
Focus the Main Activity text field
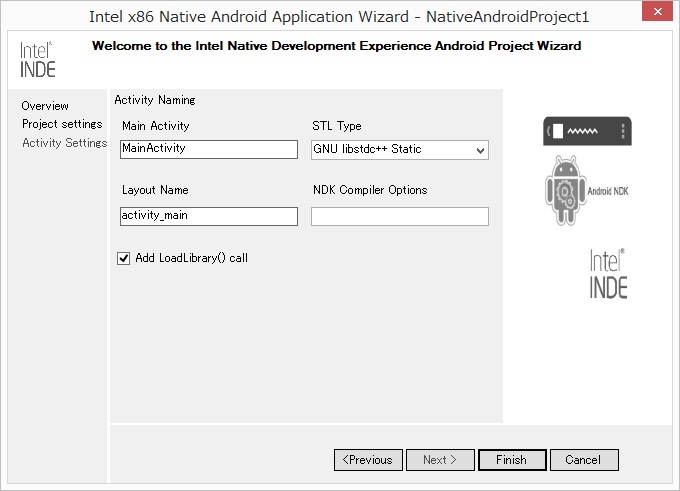(x=209, y=149)
